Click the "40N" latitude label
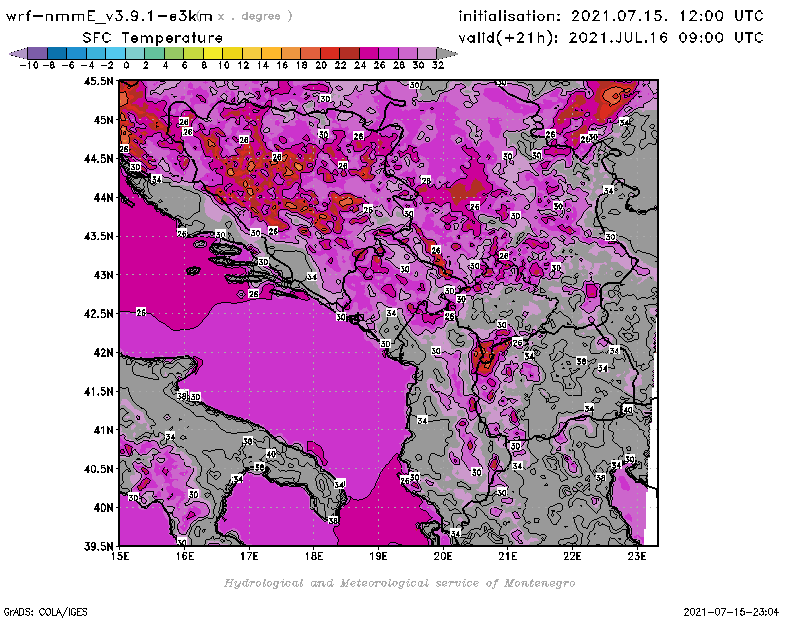 click(103, 508)
